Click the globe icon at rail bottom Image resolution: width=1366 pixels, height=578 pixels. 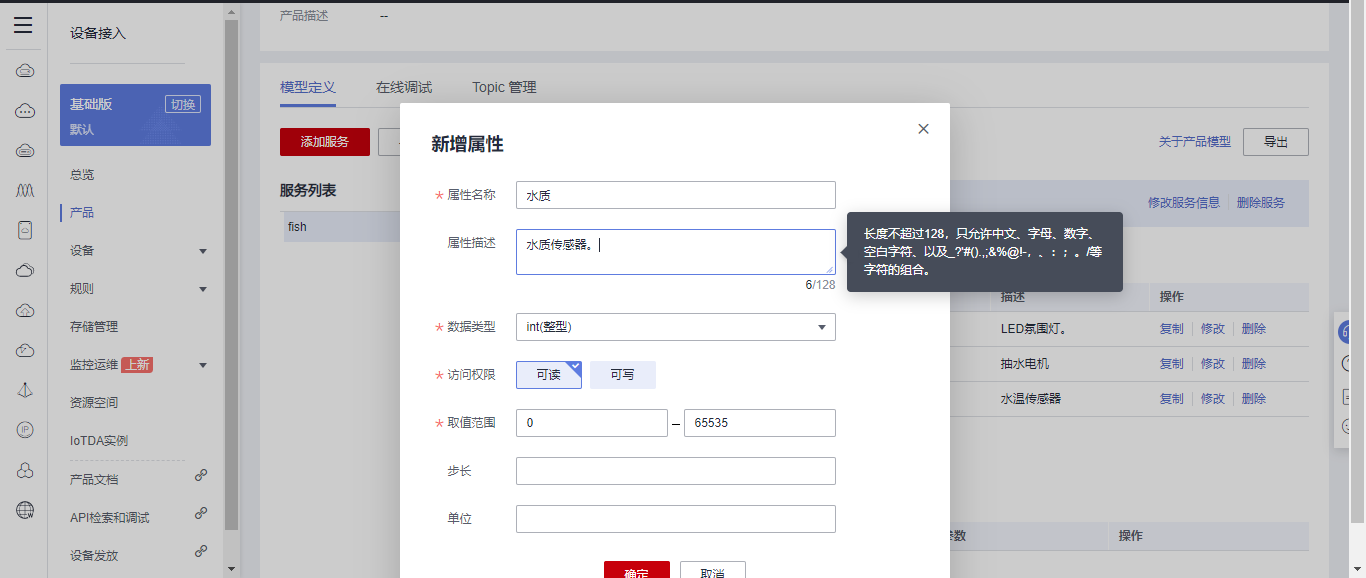(x=25, y=510)
